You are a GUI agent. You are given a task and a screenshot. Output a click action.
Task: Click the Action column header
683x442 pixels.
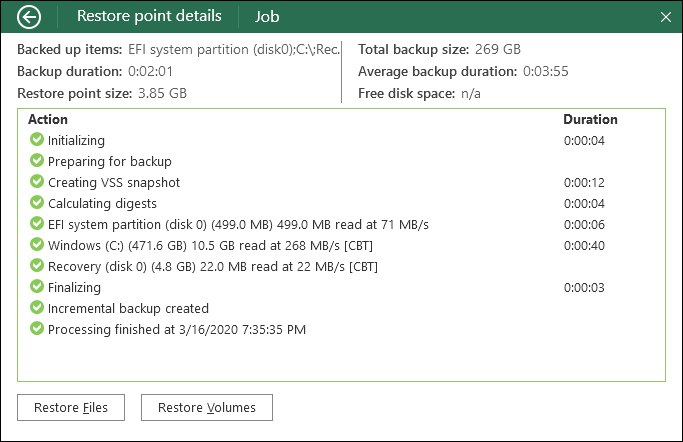(x=48, y=119)
